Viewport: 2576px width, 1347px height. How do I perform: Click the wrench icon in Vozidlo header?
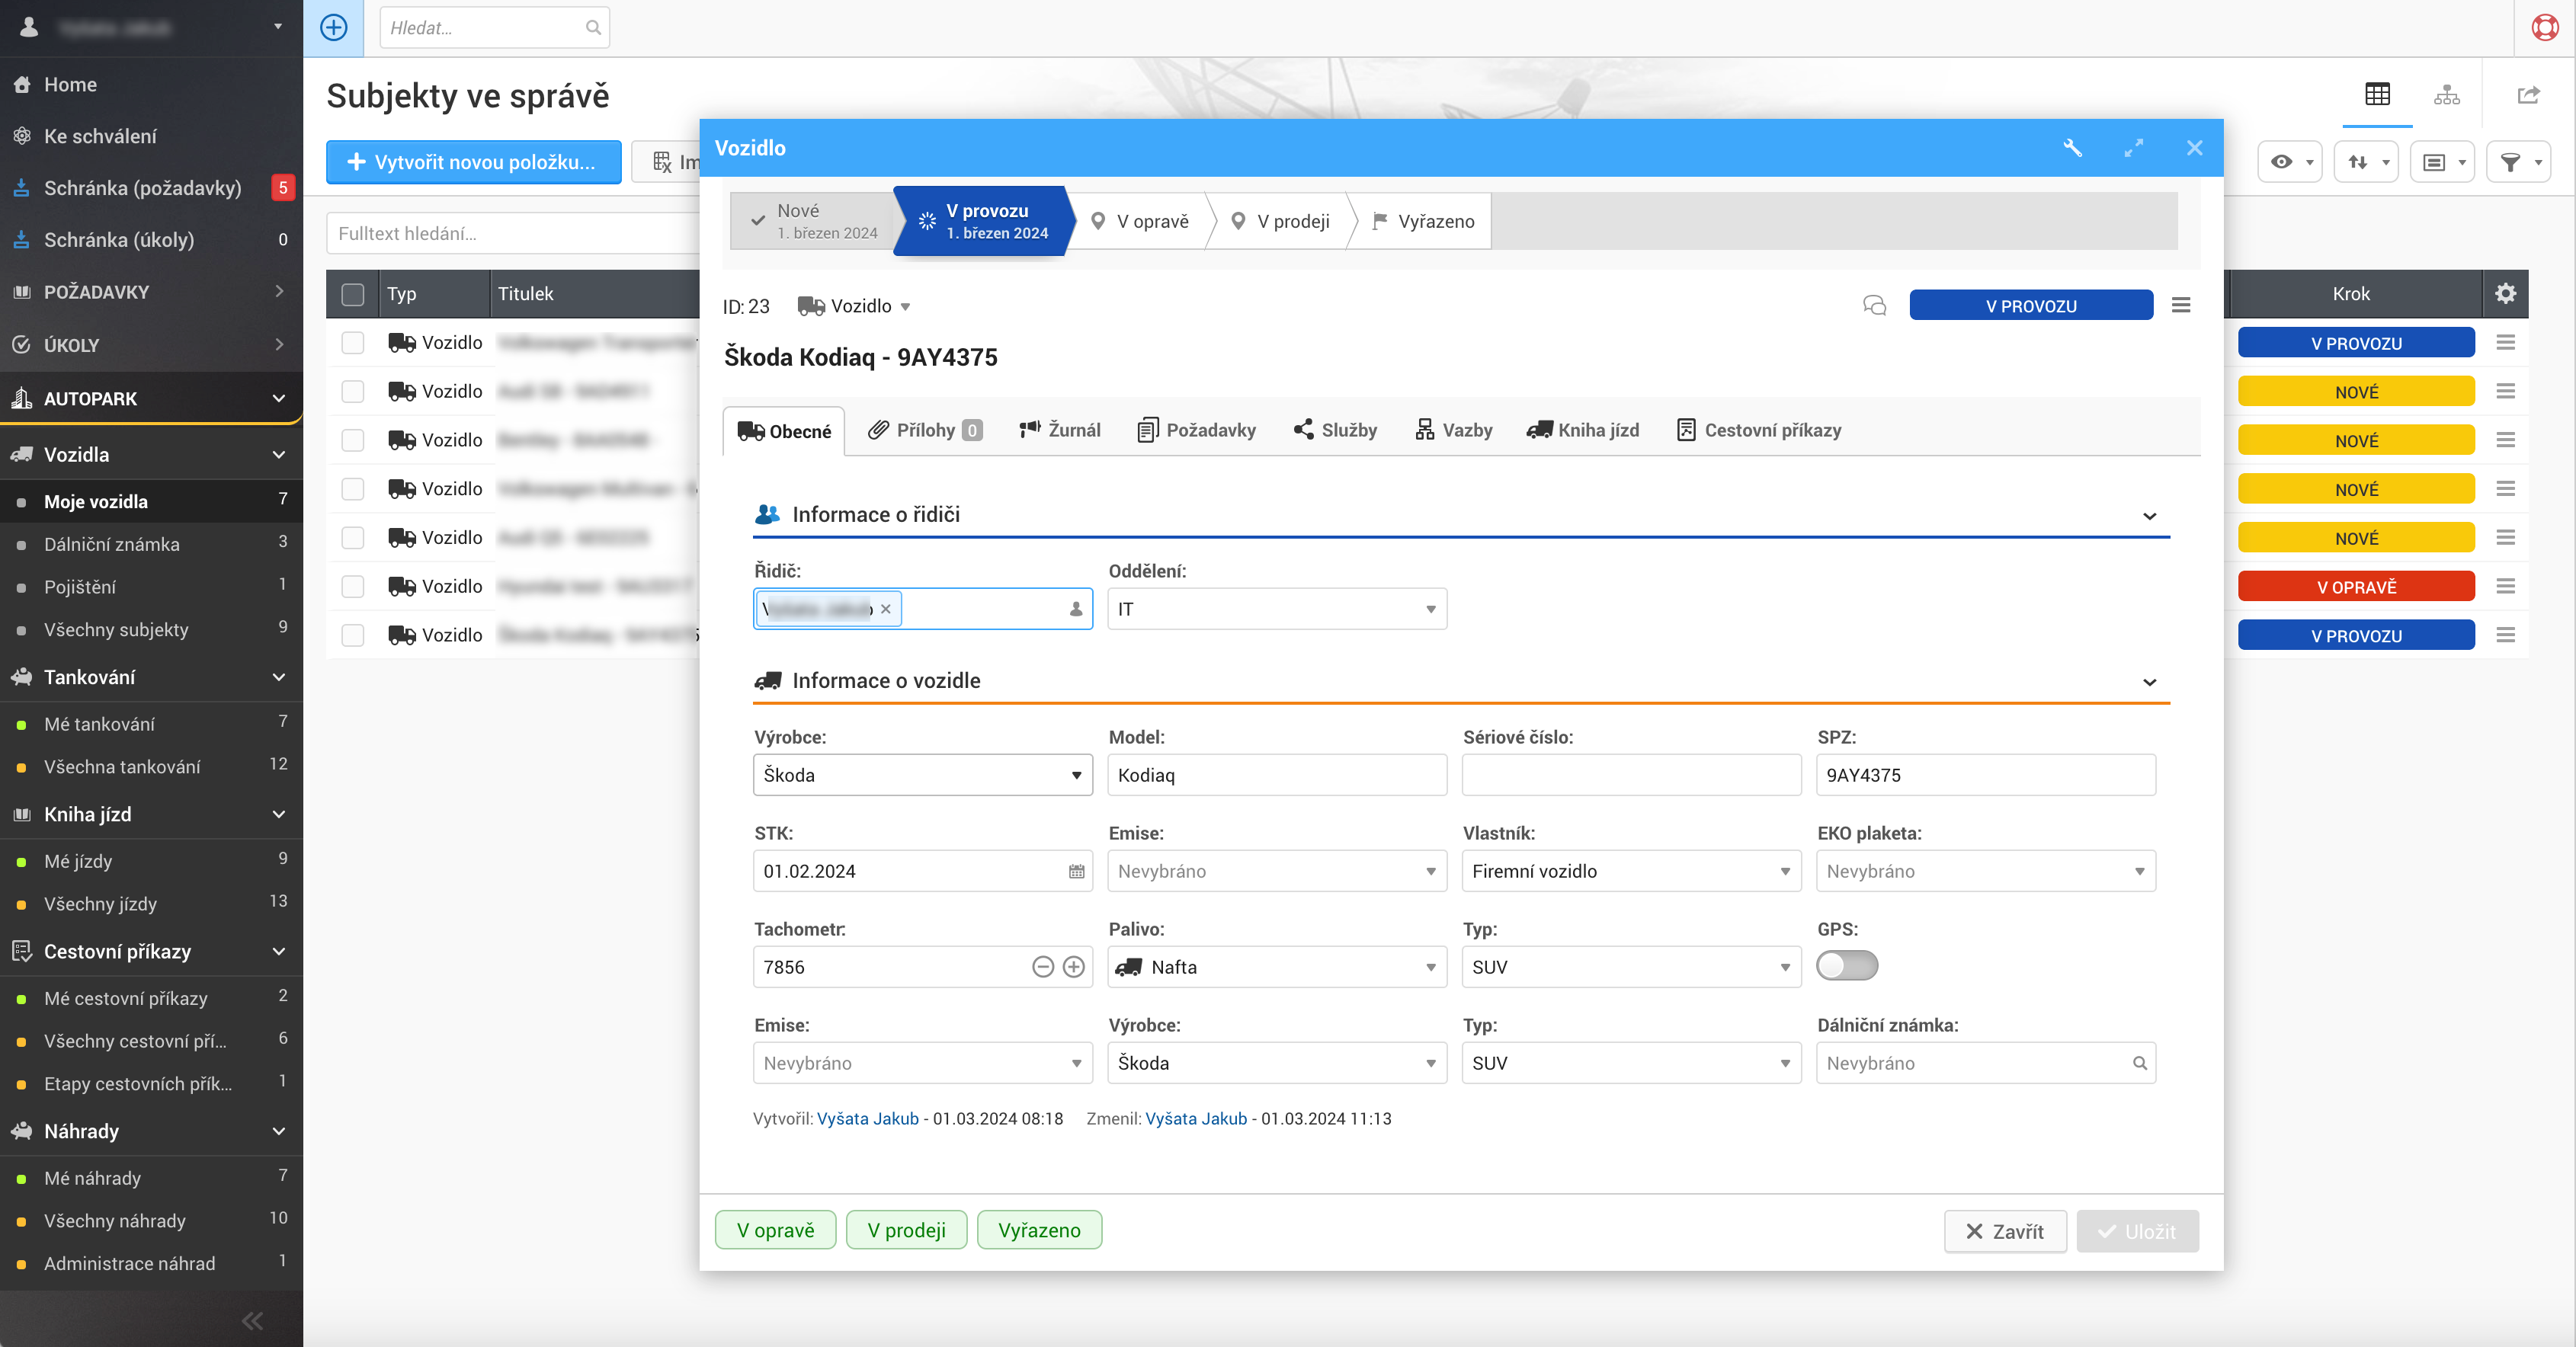(2072, 148)
